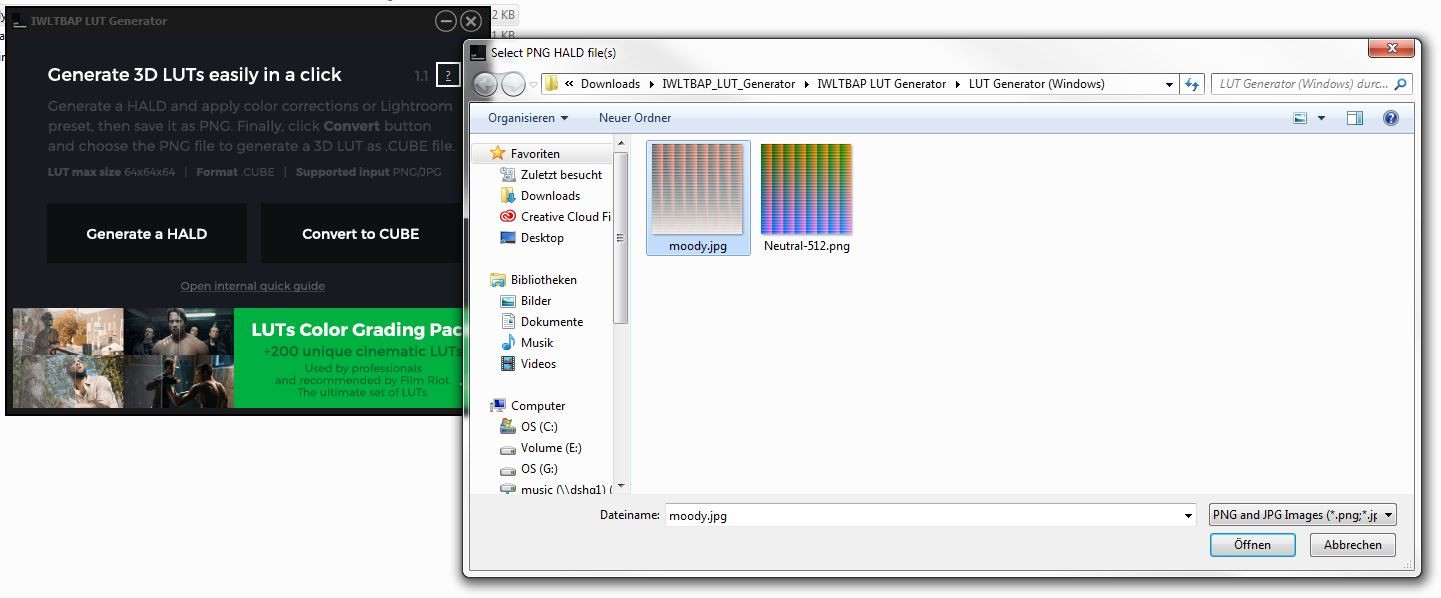Select the Neutral-512.png file thumbnail
The height and width of the screenshot is (598, 1441).
806,198
